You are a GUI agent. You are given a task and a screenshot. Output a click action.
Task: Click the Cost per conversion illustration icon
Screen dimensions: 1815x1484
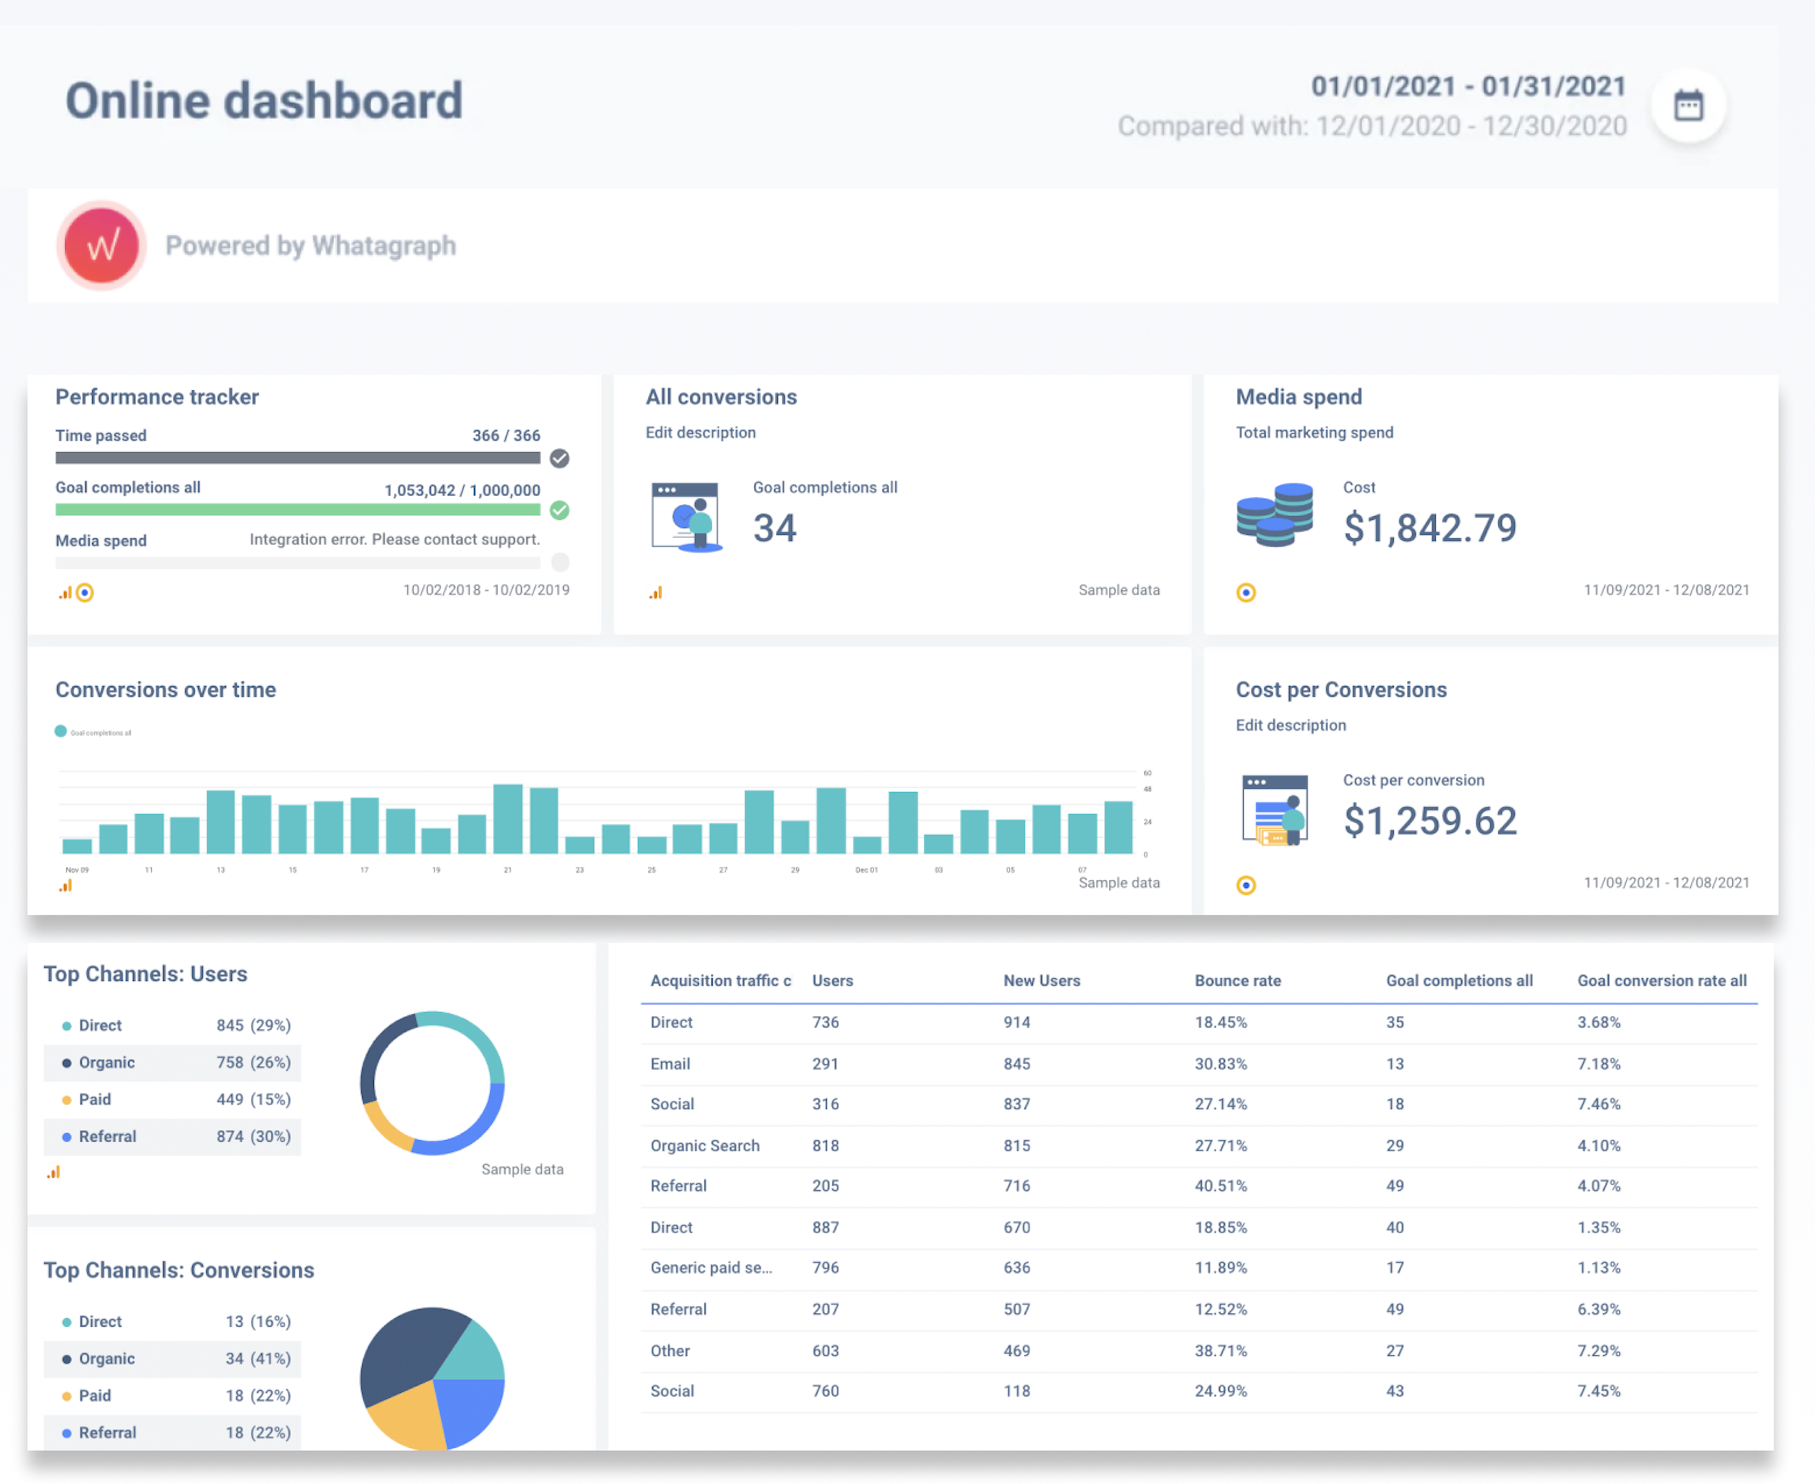[1275, 809]
